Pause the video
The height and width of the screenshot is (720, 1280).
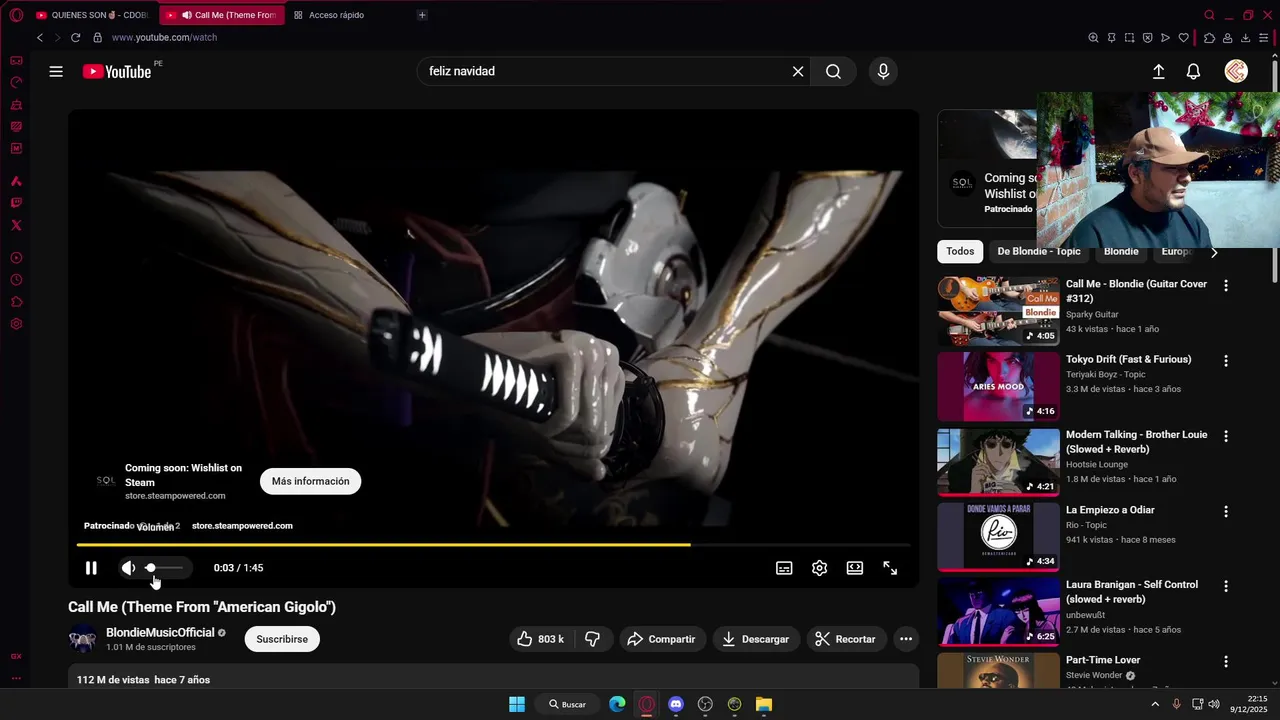pos(91,568)
